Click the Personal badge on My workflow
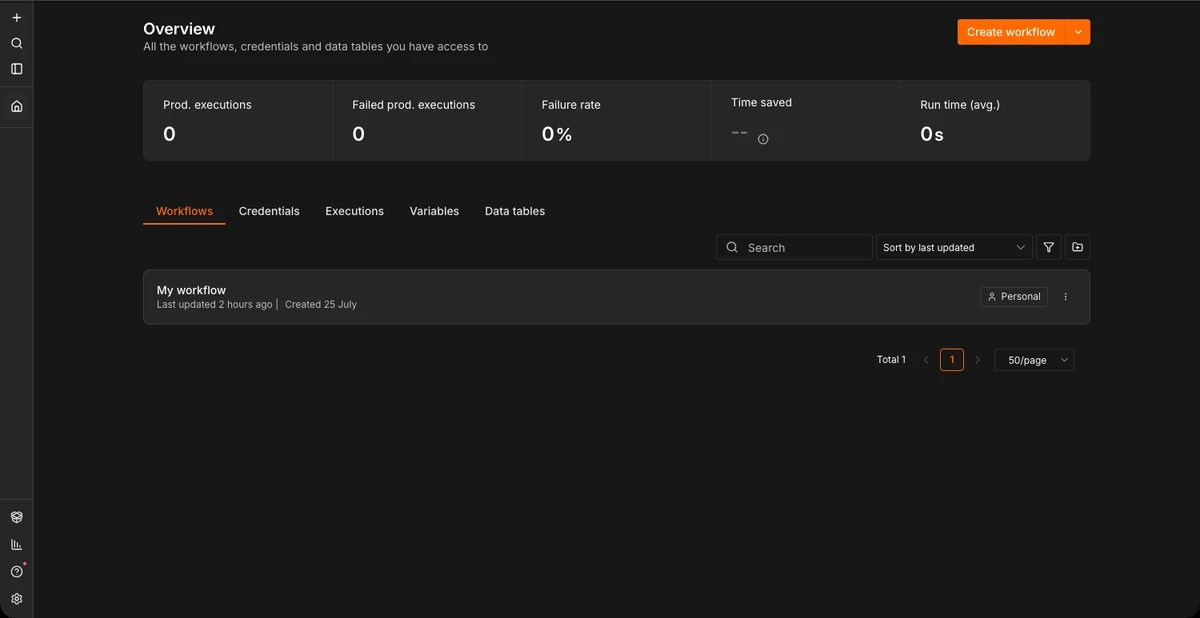The height and width of the screenshot is (618, 1200). coord(1014,297)
